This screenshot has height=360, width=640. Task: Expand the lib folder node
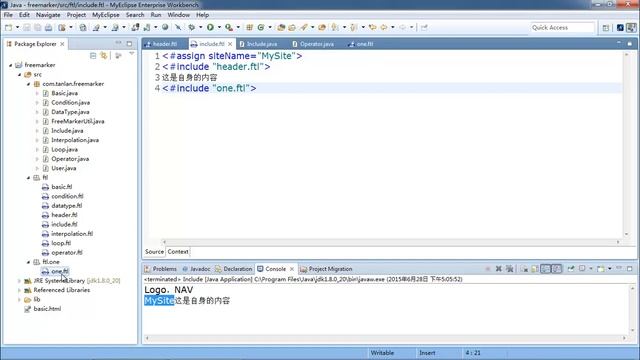[20, 300]
